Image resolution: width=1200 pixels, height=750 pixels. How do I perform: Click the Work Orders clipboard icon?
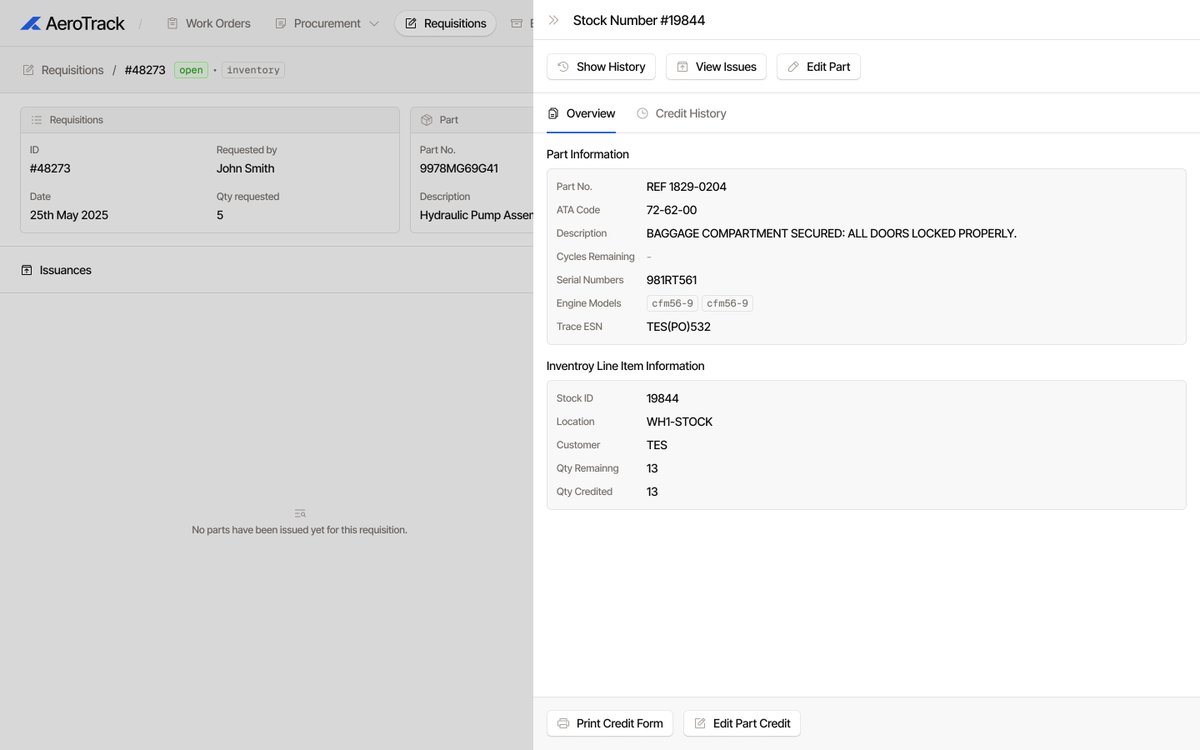[172, 23]
